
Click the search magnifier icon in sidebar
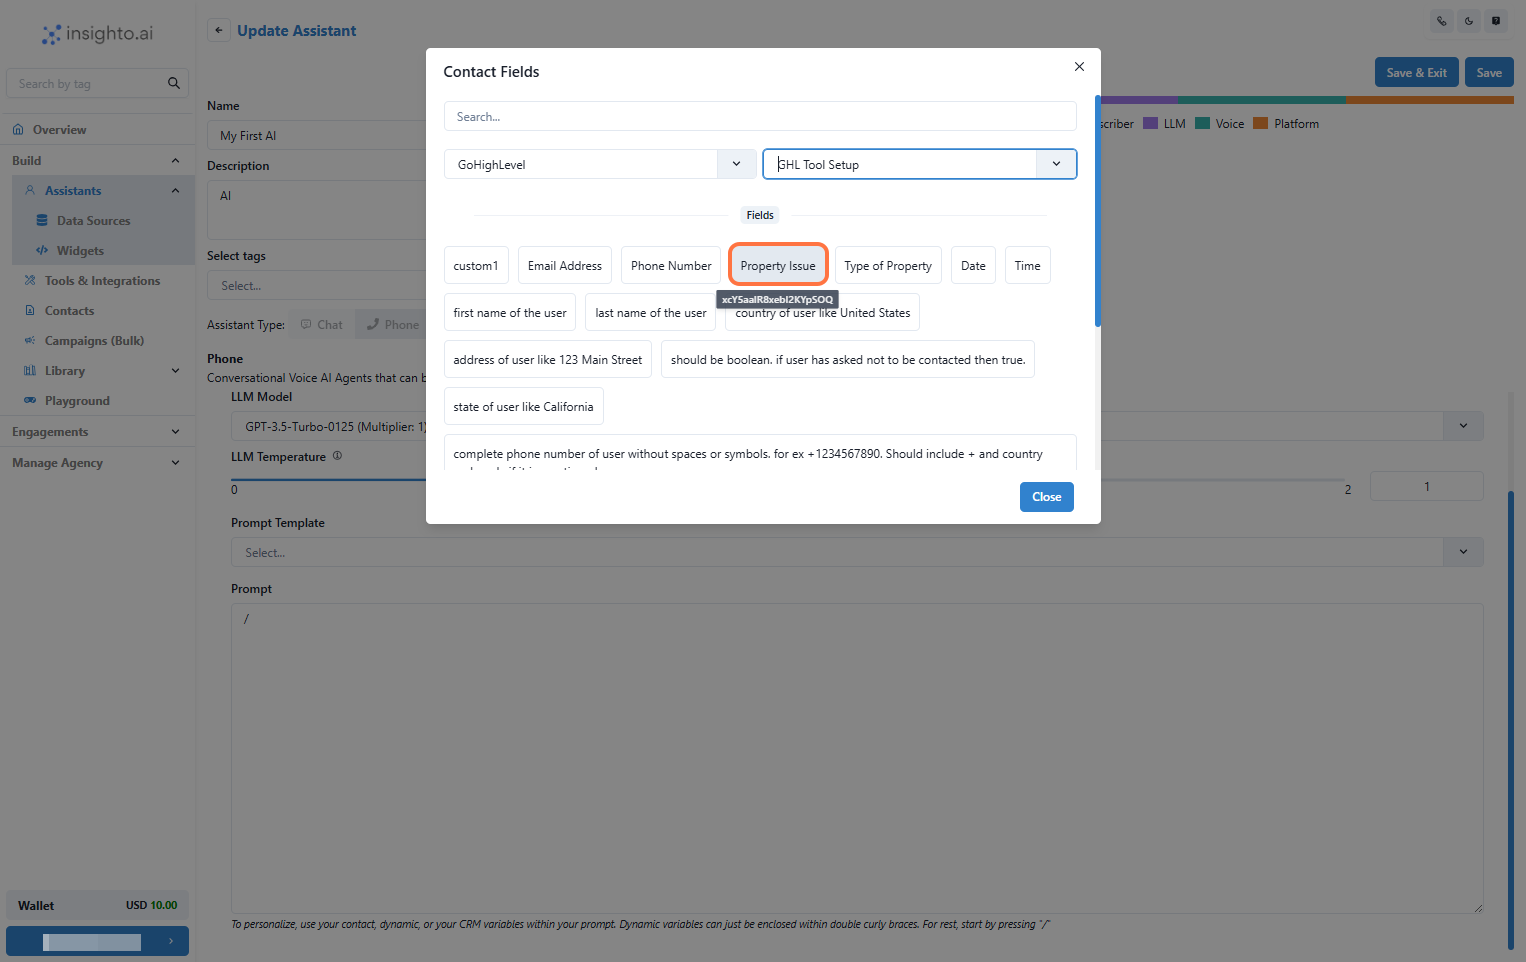point(174,83)
